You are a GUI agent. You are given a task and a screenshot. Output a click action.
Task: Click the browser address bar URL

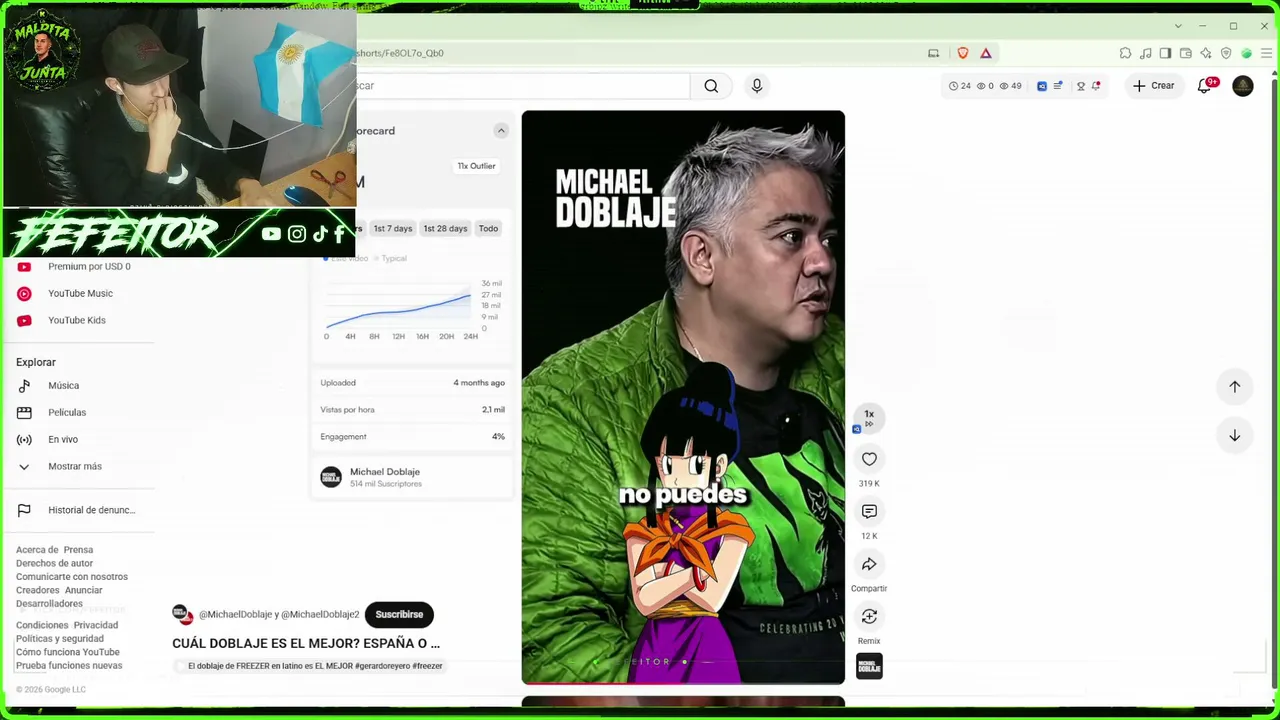400,53
